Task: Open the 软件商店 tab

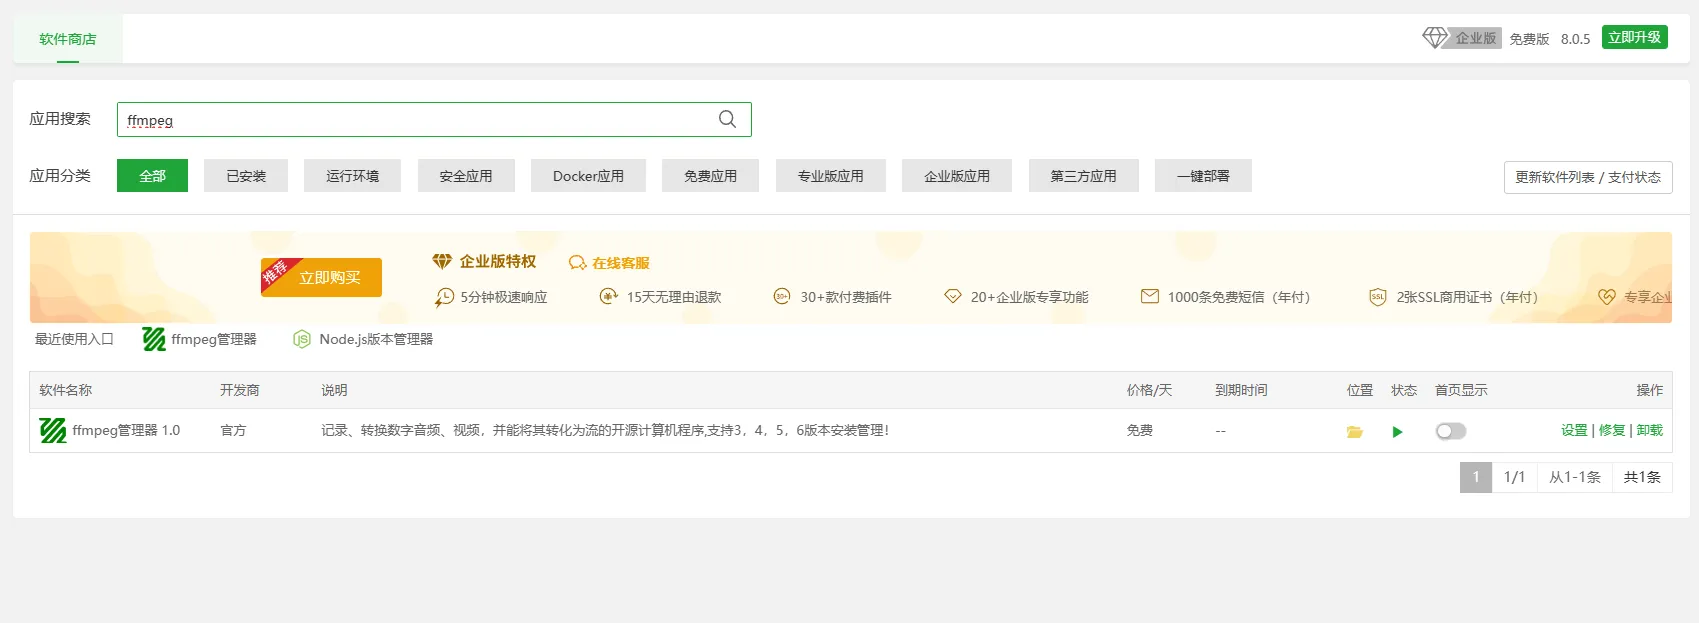Action: point(68,40)
